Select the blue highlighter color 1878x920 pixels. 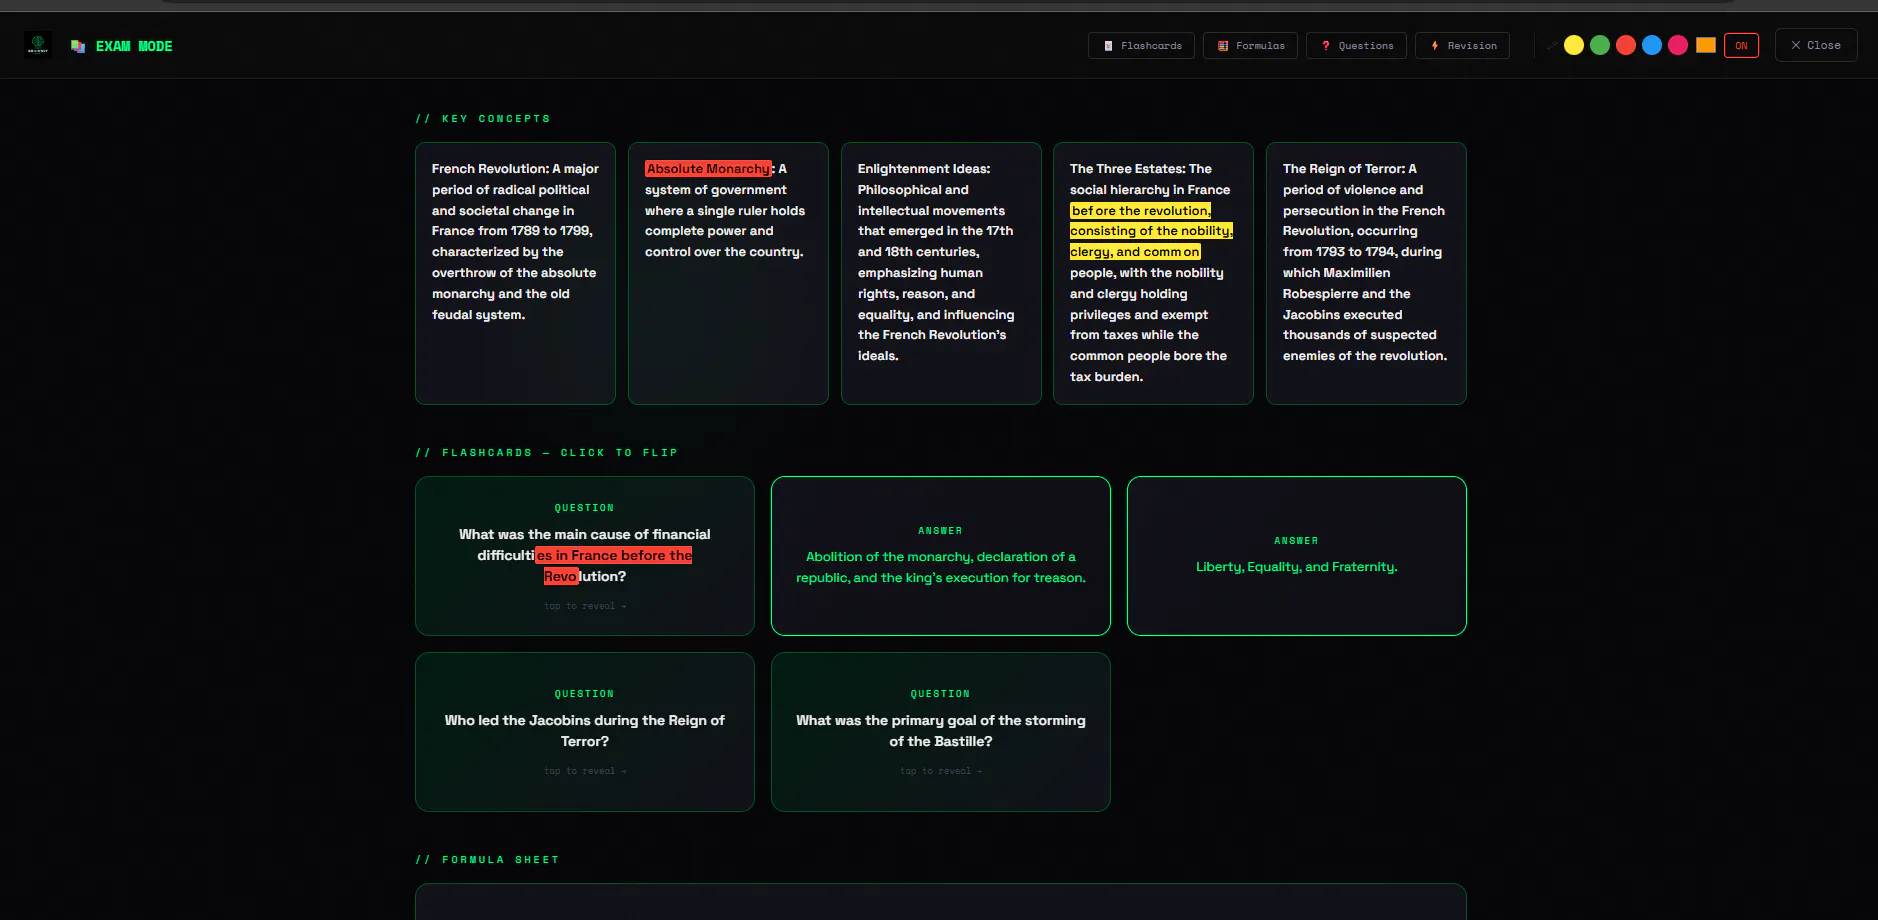1652,45
